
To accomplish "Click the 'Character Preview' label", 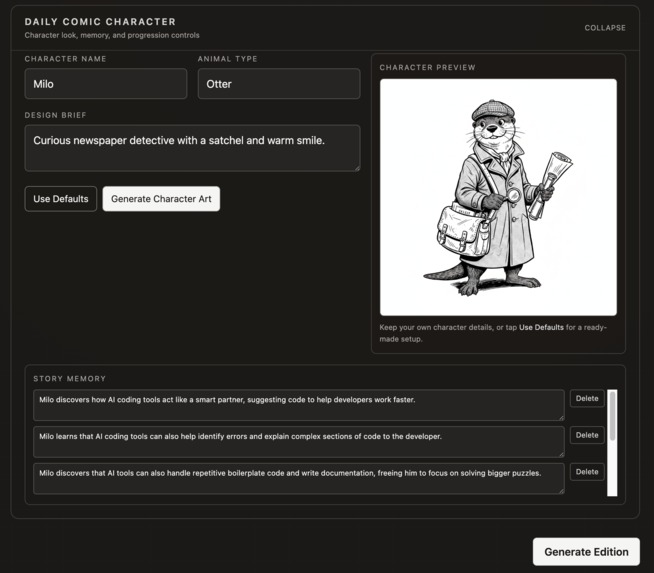I will (428, 68).
